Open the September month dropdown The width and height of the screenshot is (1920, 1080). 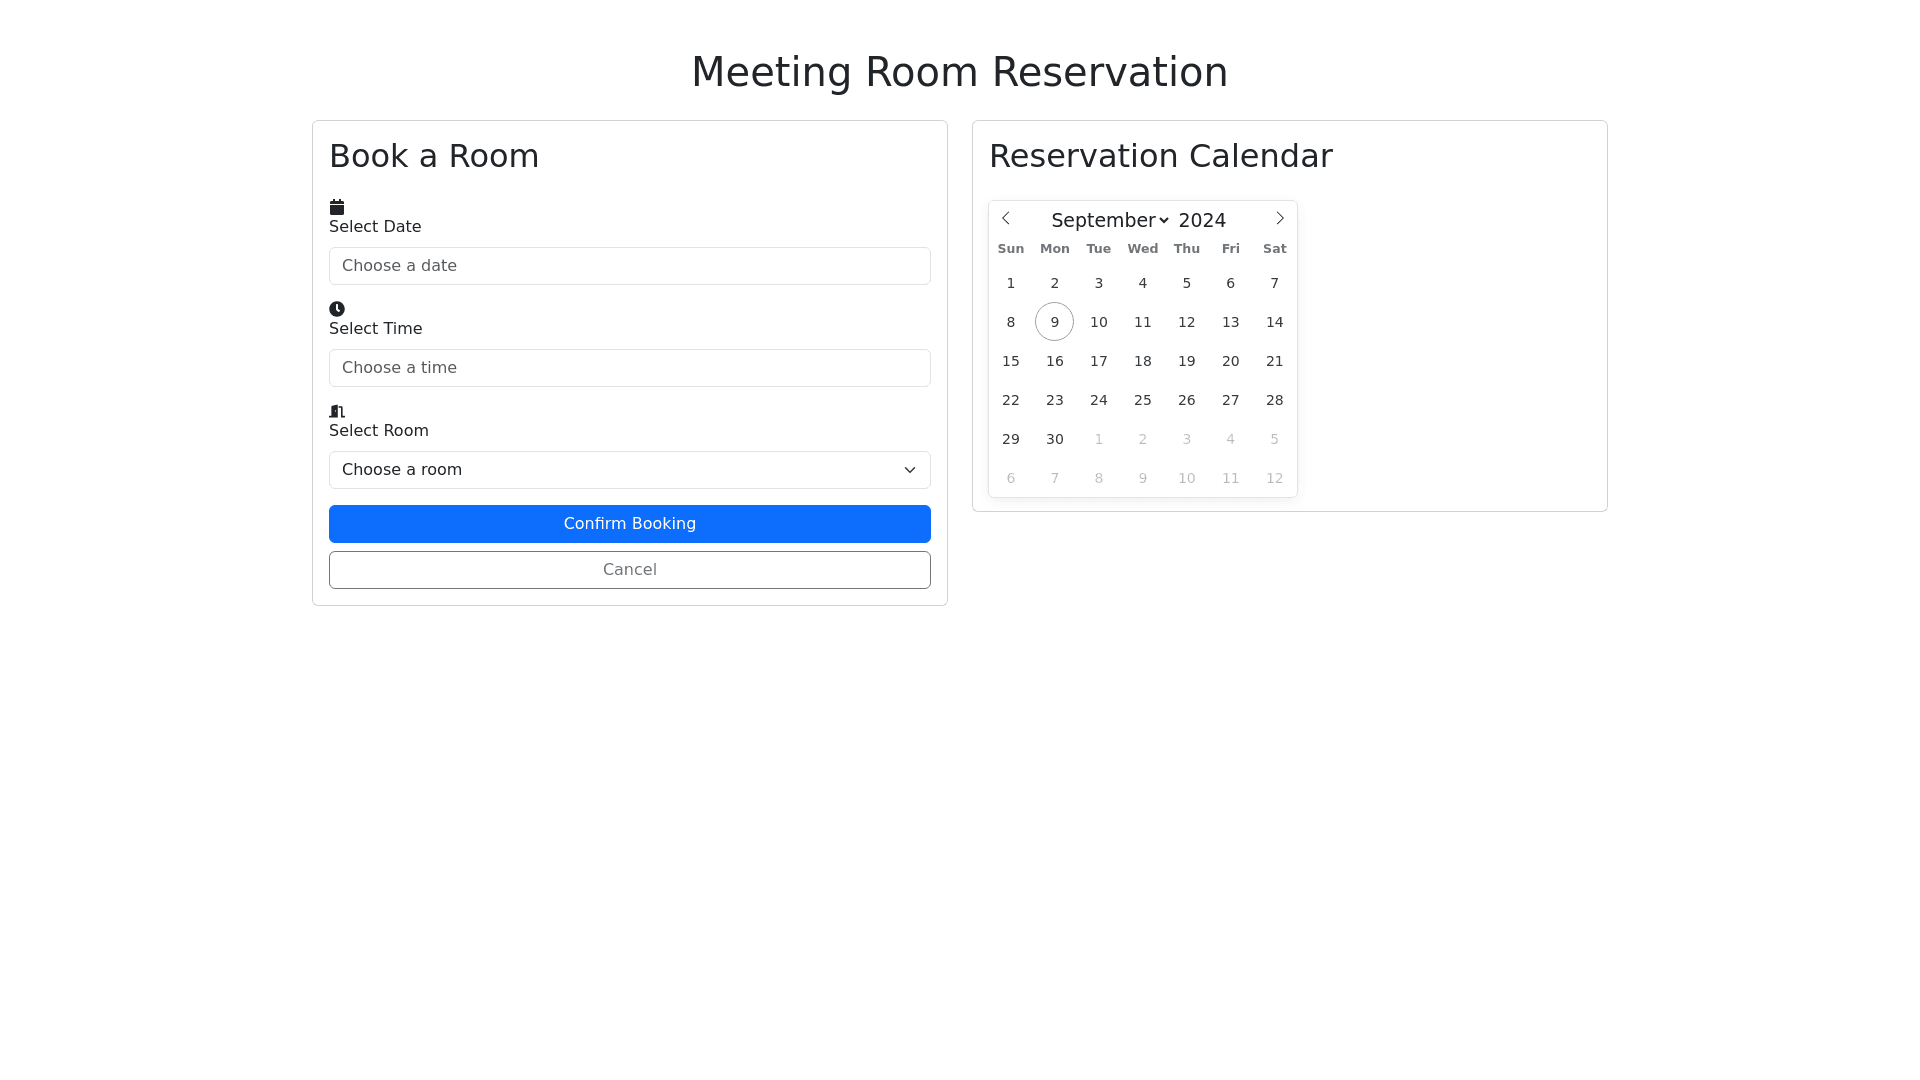coord(1110,220)
